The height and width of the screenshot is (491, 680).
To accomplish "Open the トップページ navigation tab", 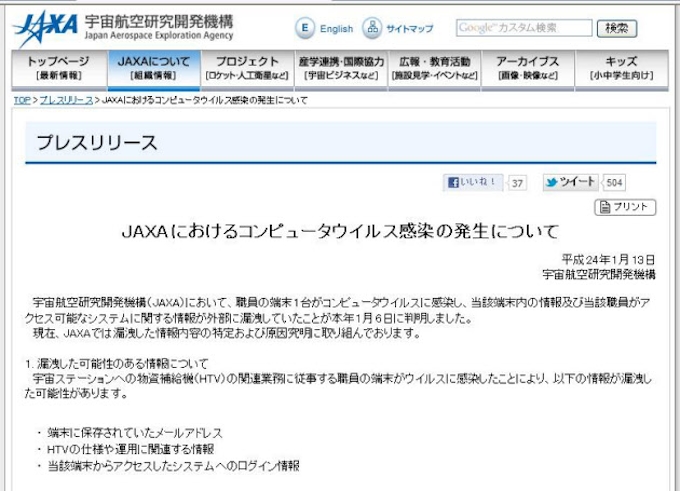I will coord(57,68).
